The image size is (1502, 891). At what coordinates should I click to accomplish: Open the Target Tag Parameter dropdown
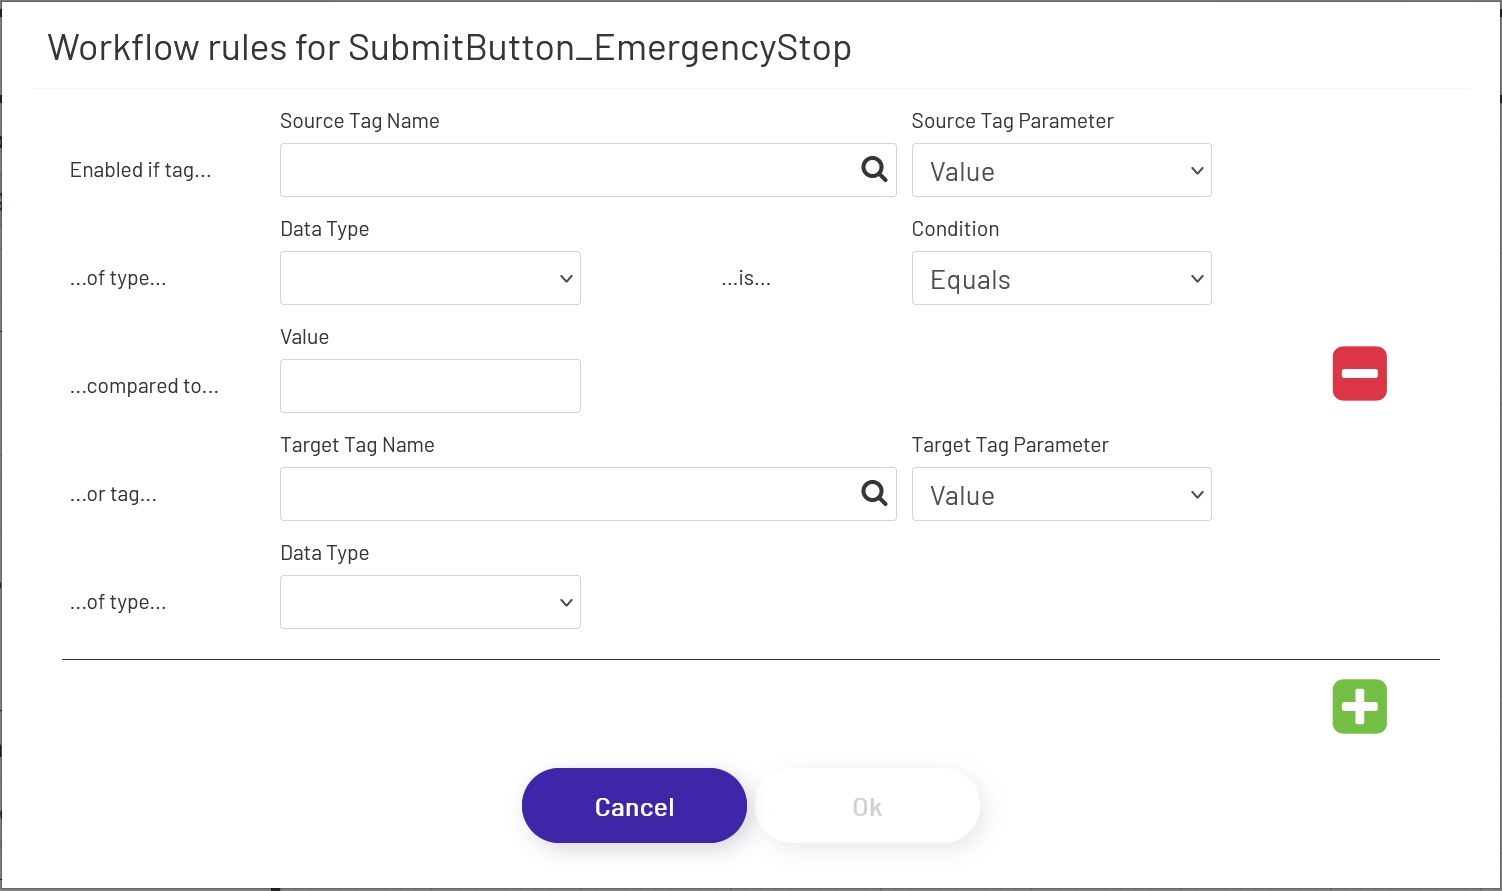[1060, 494]
